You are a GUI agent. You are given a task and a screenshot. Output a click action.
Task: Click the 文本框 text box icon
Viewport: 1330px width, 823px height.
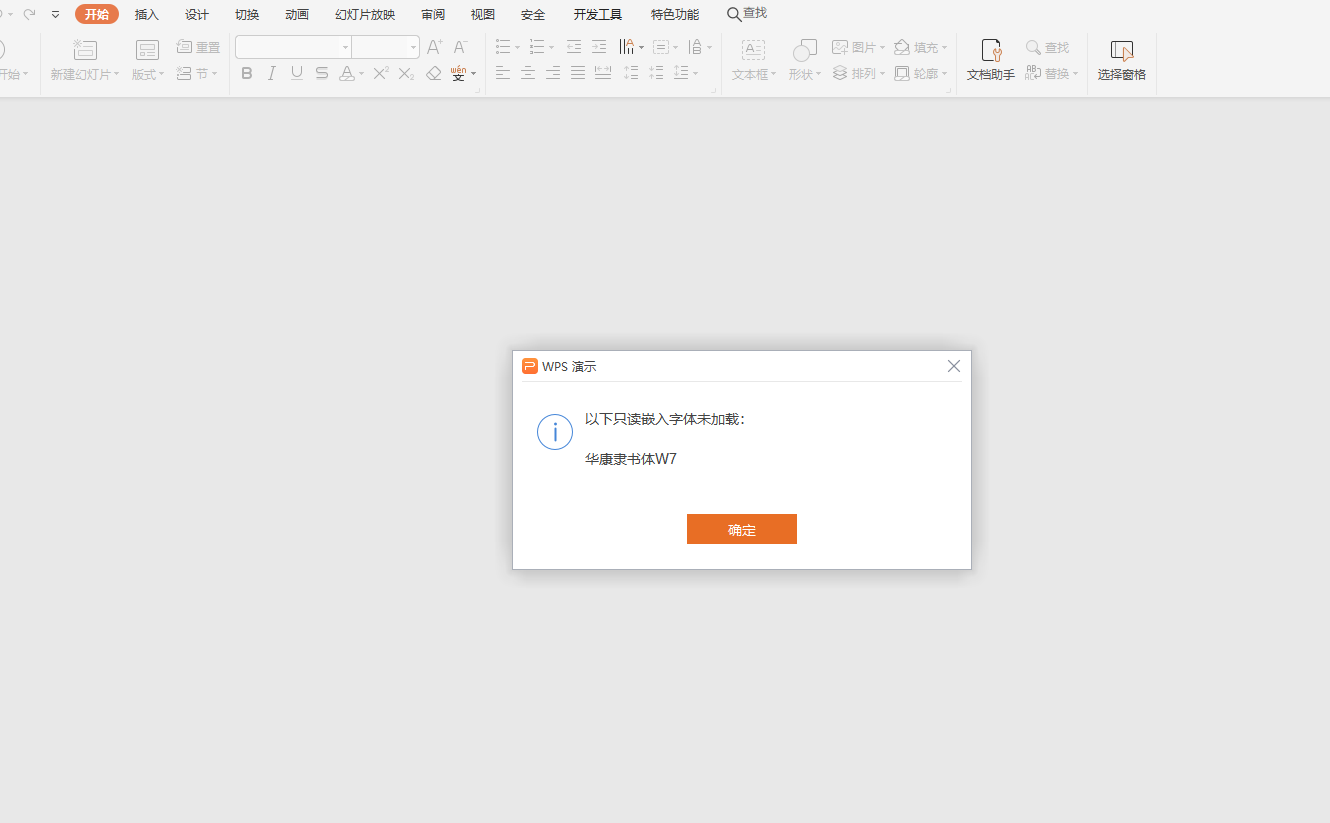click(753, 49)
